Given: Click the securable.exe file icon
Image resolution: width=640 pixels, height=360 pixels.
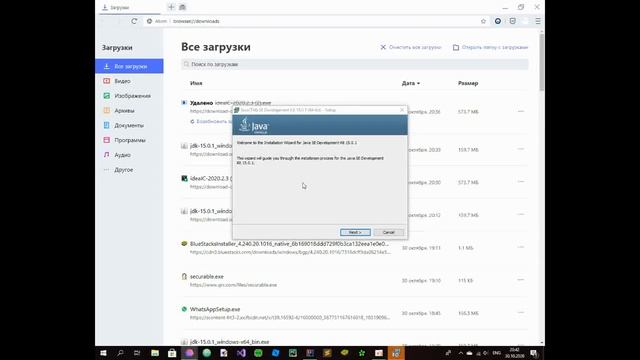Looking at the screenshot, I should click(184, 276).
